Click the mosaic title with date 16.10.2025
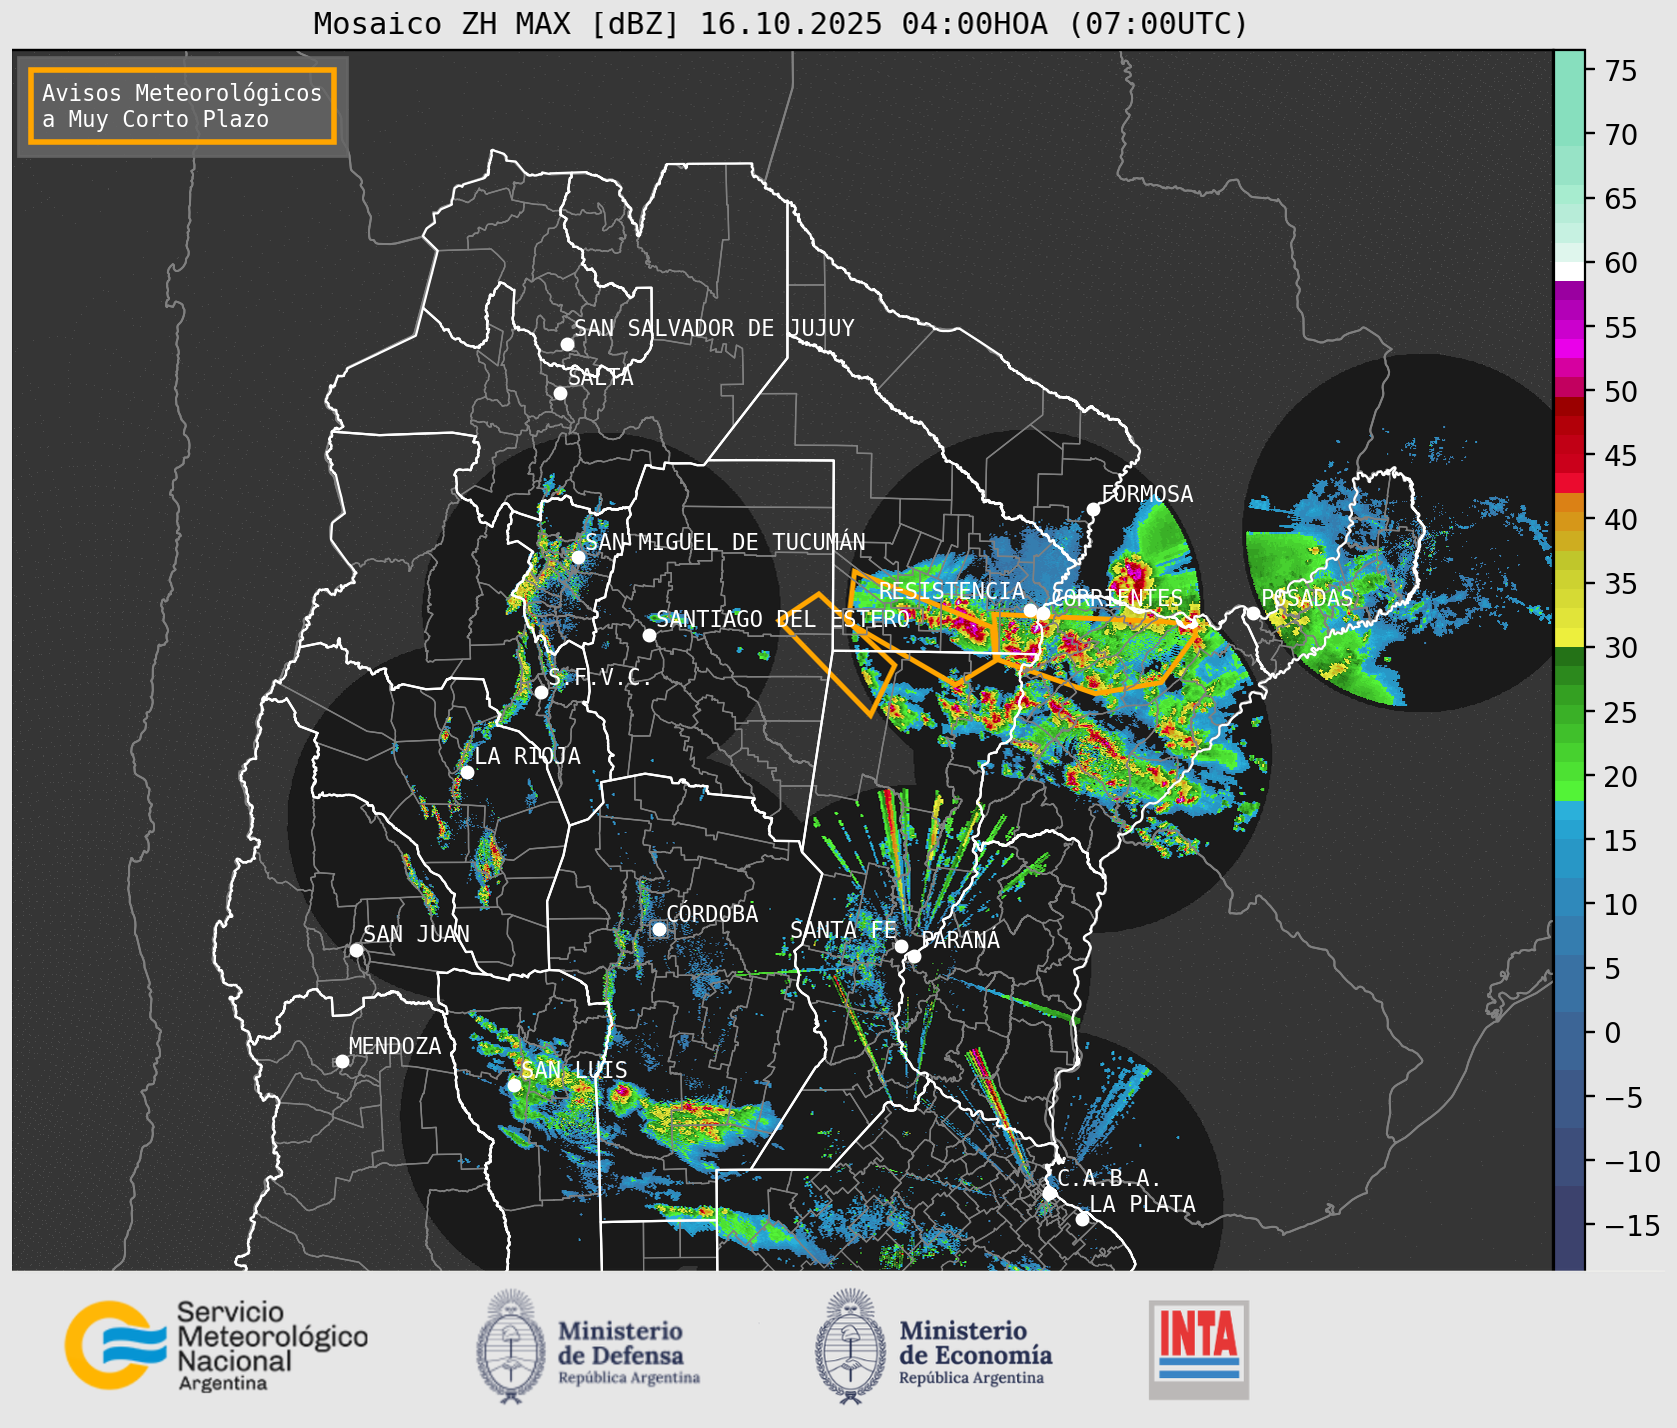The height and width of the screenshot is (1428, 1677). [781, 24]
